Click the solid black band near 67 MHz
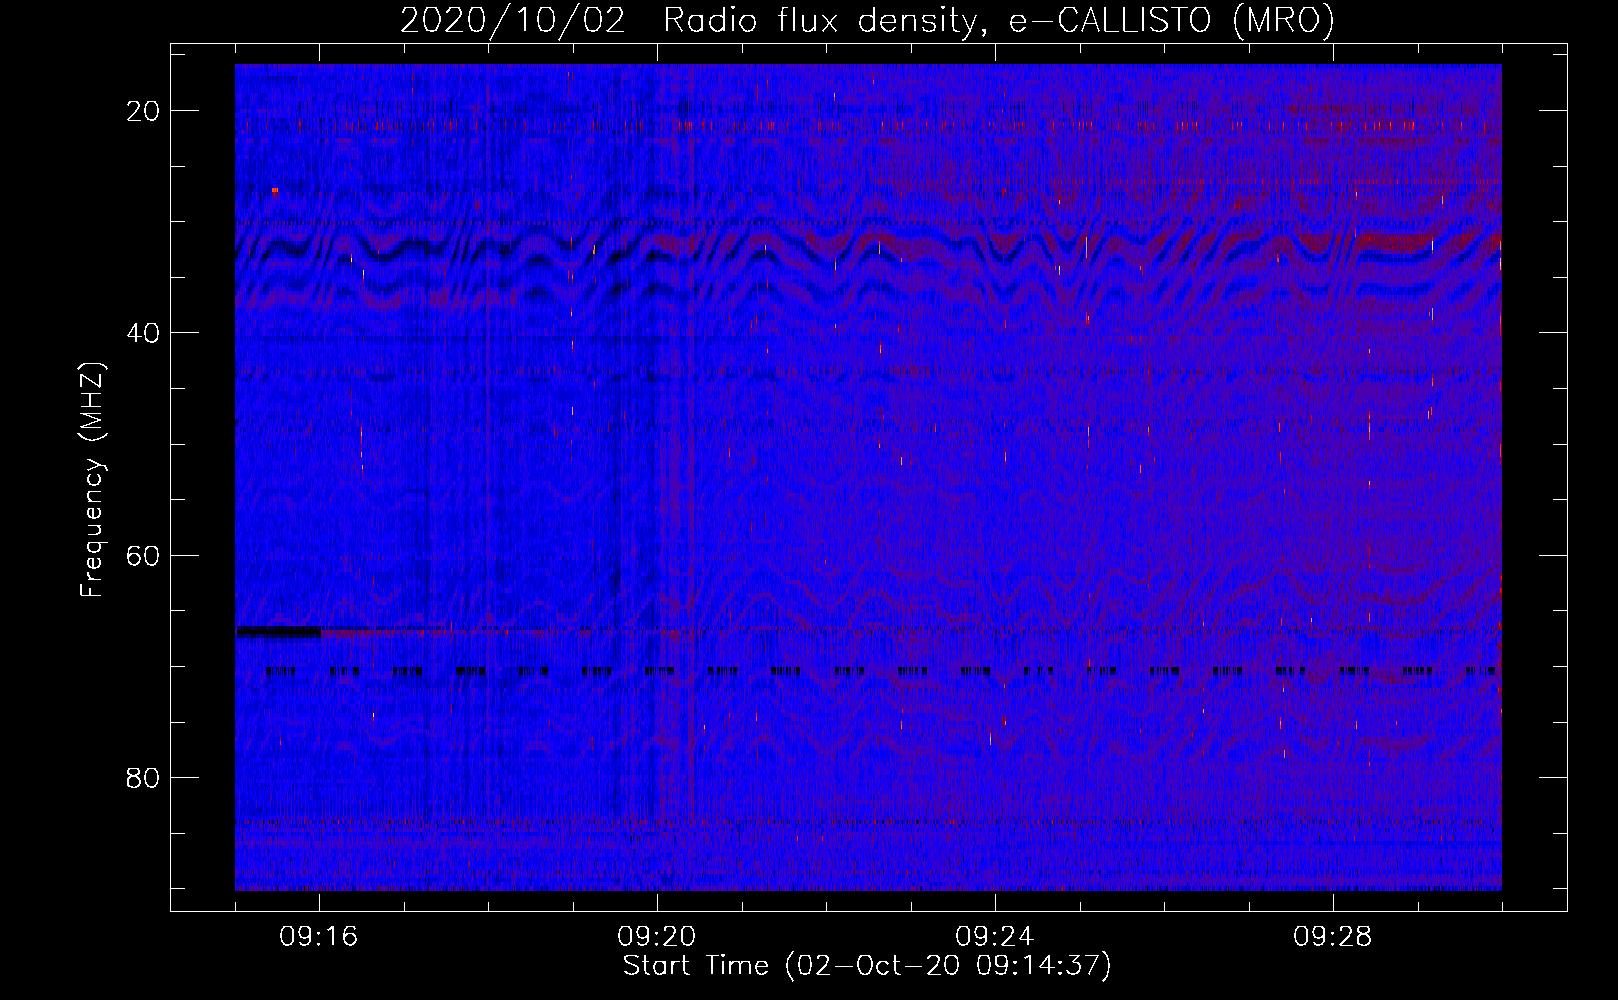 coord(278,631)
